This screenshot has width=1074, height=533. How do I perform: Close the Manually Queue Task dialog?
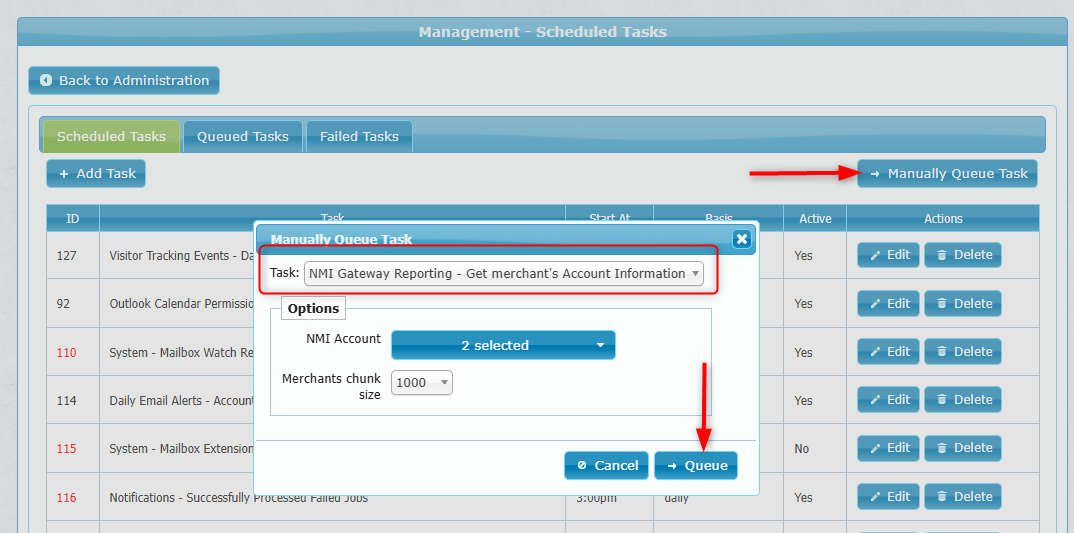741,239
